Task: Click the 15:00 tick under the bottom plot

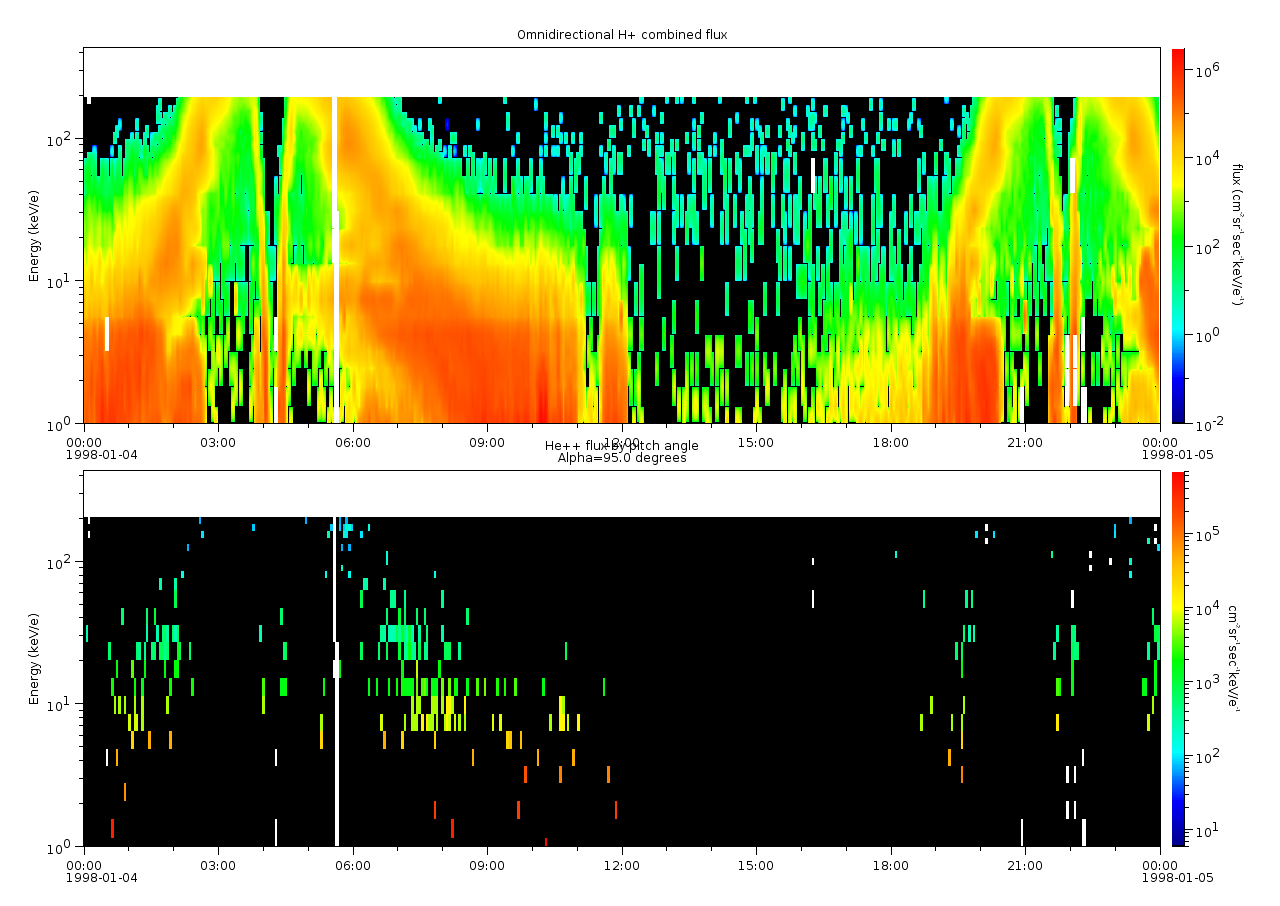Action: [756, 865]
